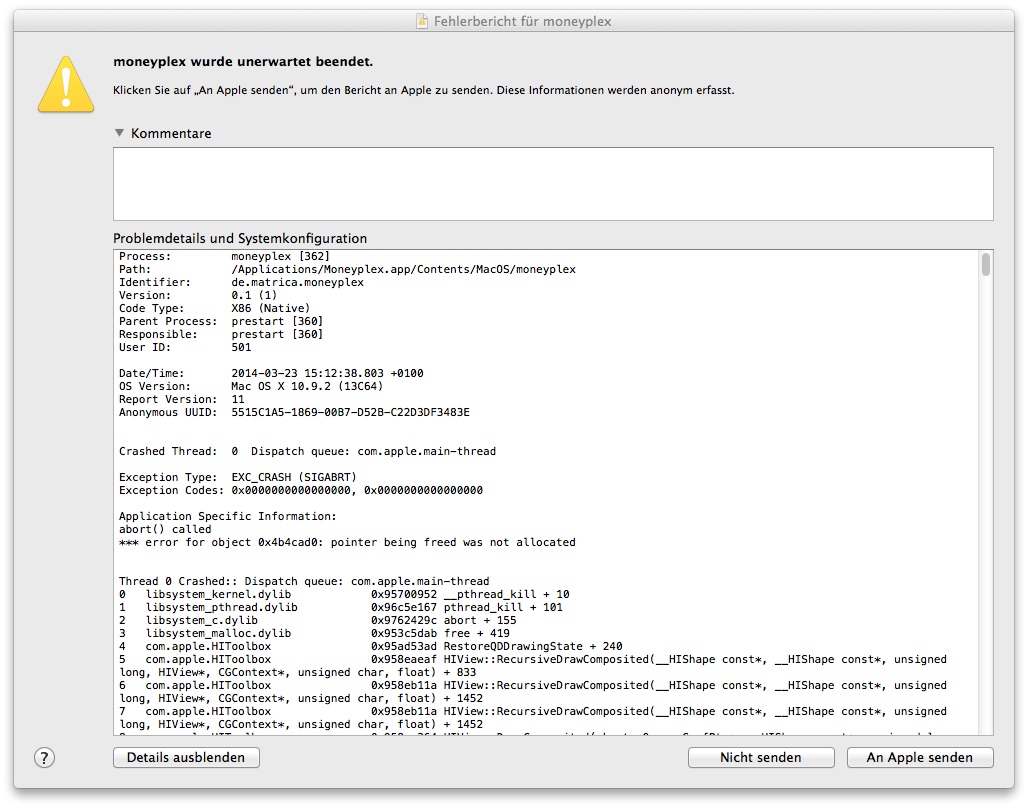This screenshot has width=1028, height=808.
Task: Click the yellow warning triangle icon
Action: (66, 85)
